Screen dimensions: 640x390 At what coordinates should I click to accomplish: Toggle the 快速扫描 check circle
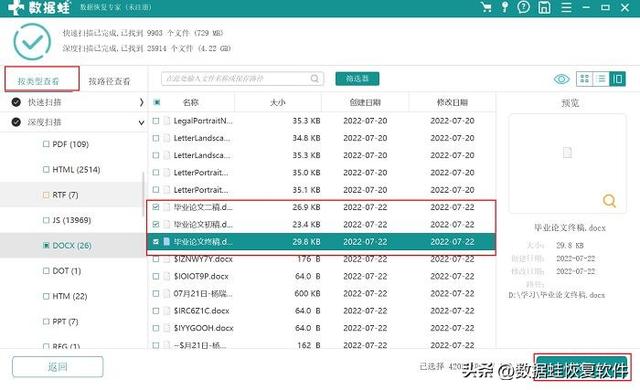click(x=16, y=102)
